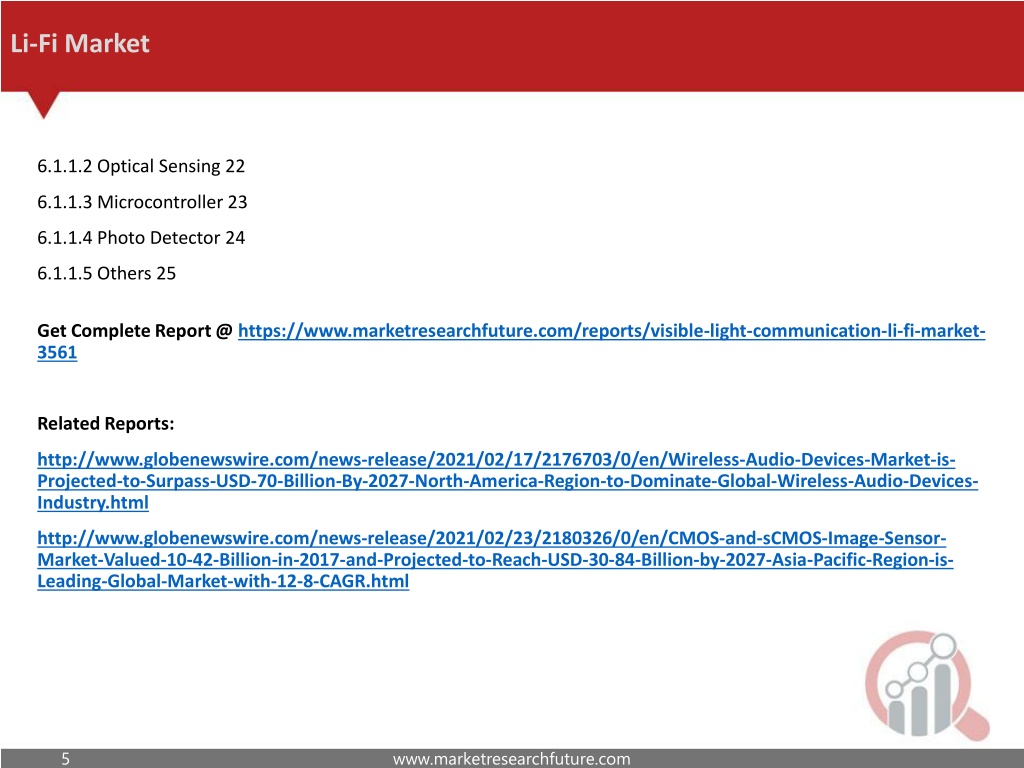
Task: Click the slide number 5 in footer
Action: 65,759
